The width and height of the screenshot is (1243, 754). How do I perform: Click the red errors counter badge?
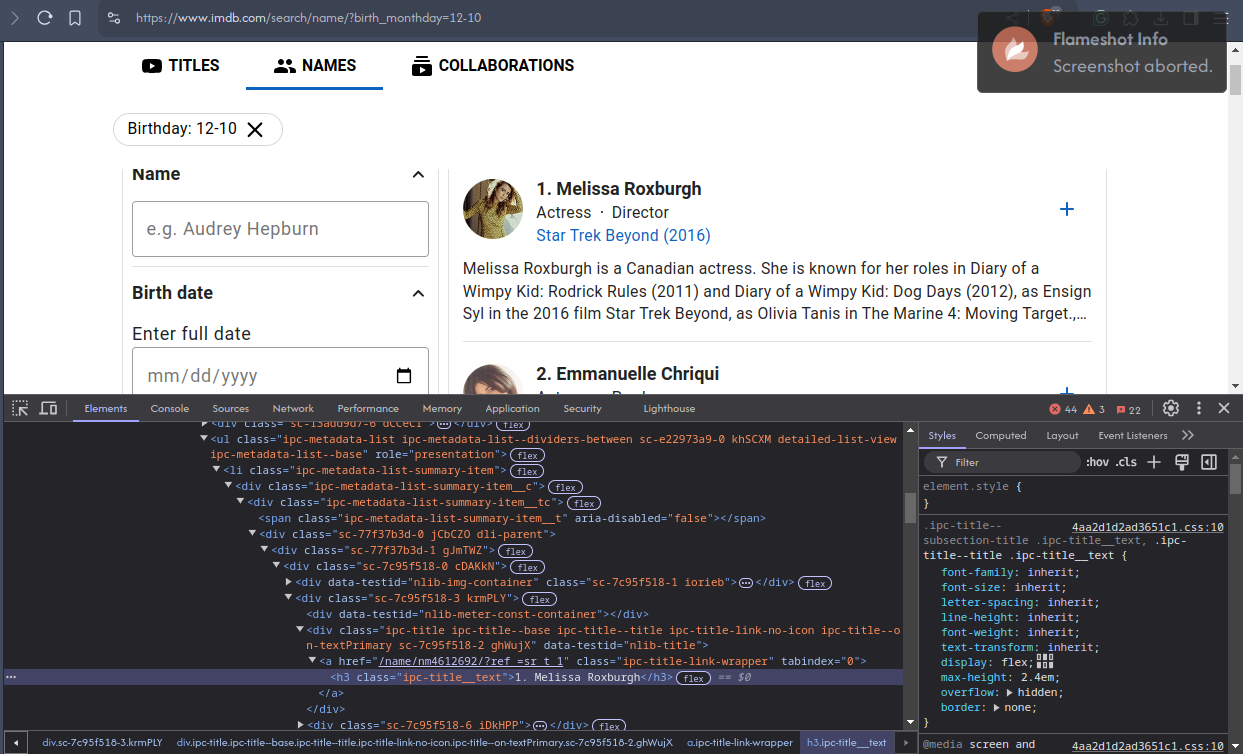[x=1060, y=408]
